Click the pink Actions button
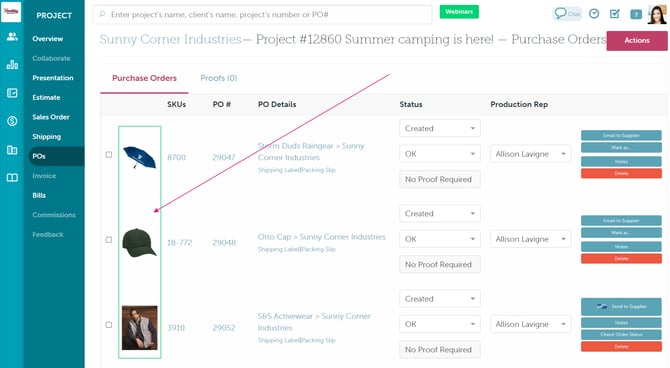 coord(637,41)
